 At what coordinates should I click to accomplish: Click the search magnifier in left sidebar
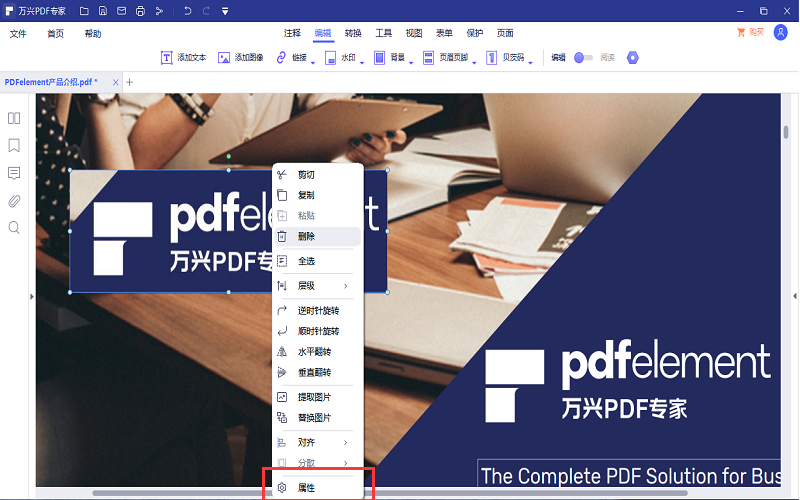pos(14,227)
